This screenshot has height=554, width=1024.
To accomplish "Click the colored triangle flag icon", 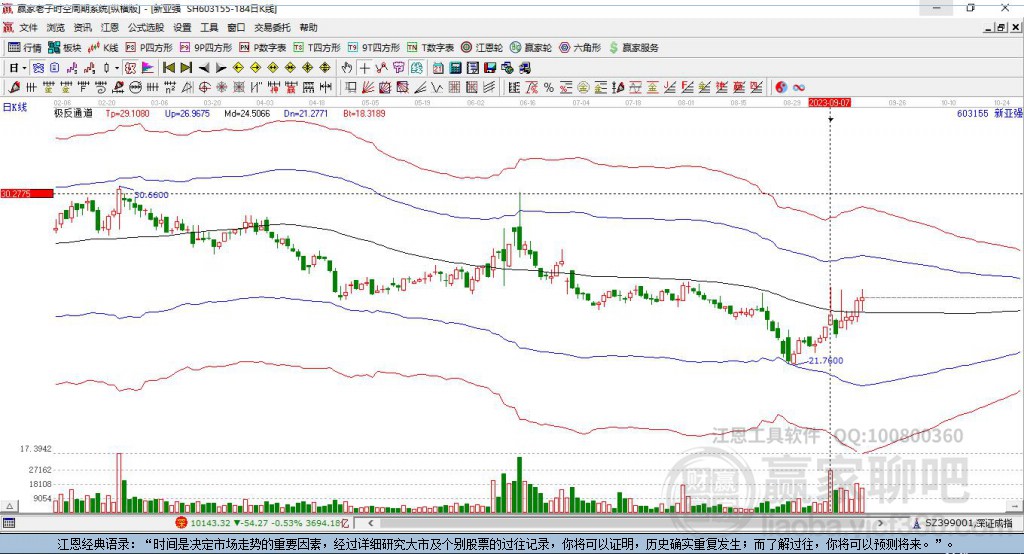I will click(148, 68).
